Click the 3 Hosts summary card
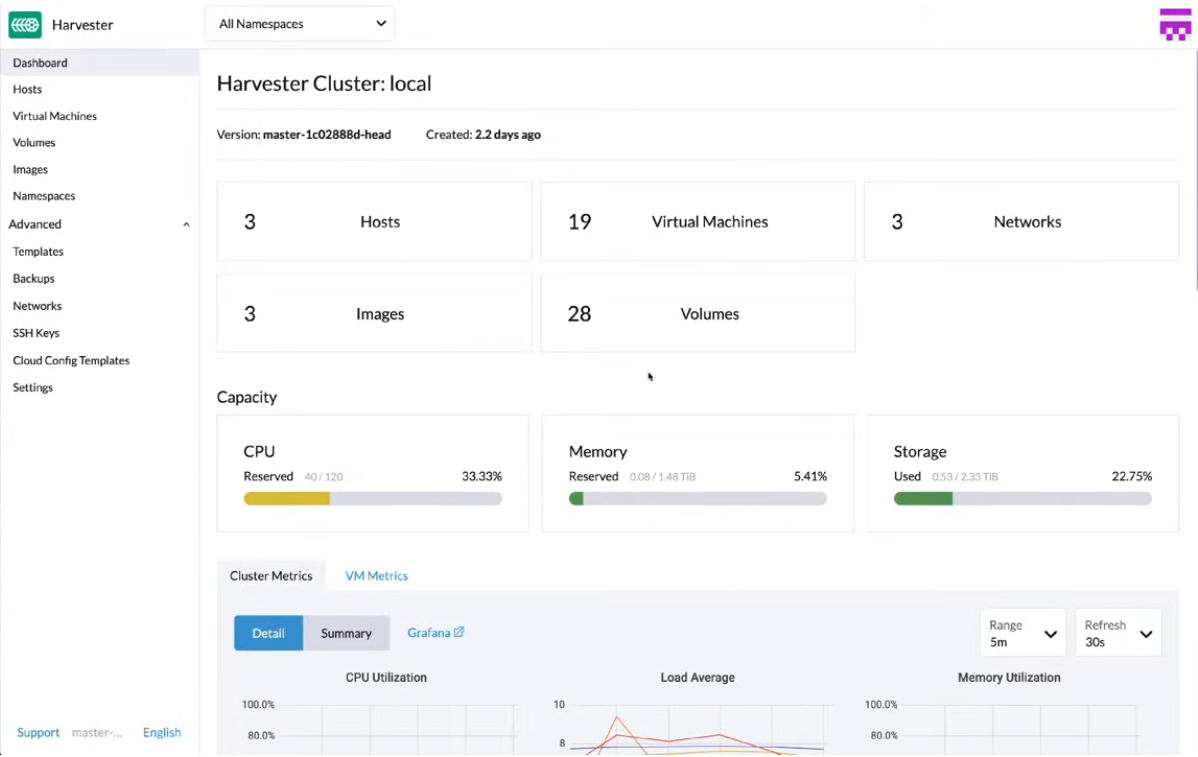This screenshot has width=1198, height=757. [374, 222]
